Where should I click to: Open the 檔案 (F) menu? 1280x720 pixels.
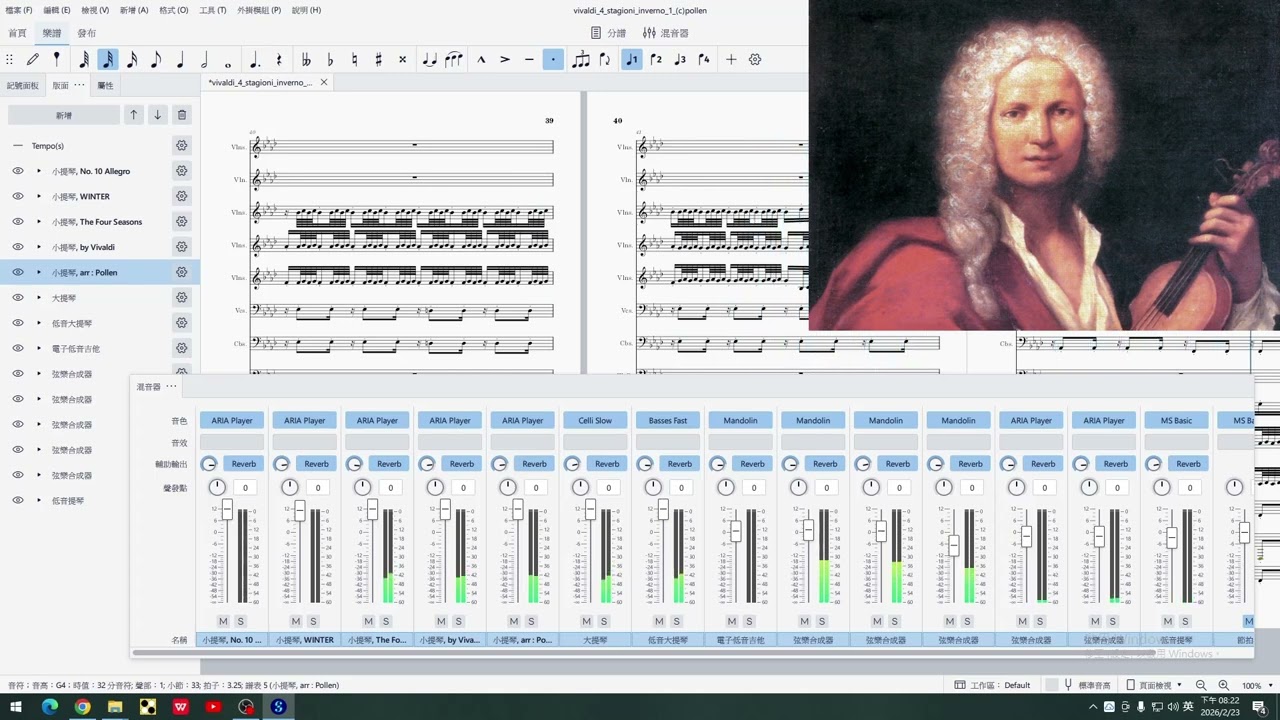[x=18, y=10]
